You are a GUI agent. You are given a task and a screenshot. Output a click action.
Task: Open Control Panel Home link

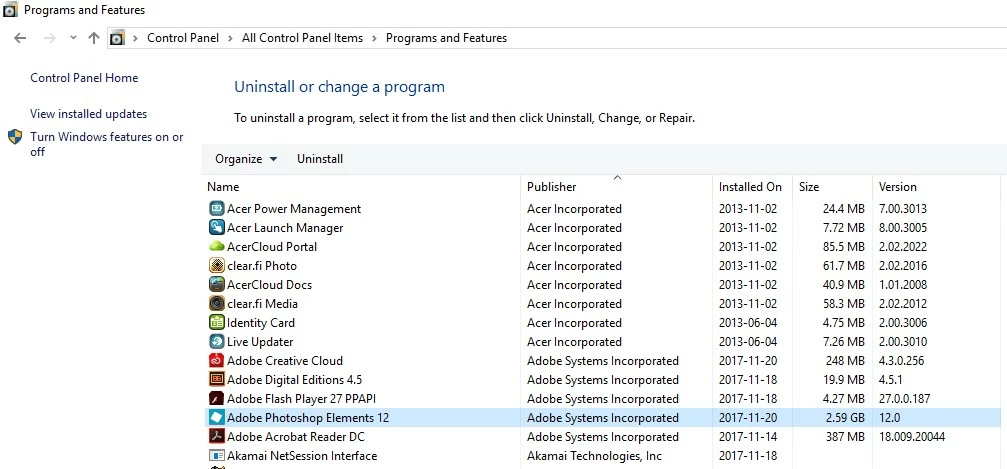pos(84,78)
